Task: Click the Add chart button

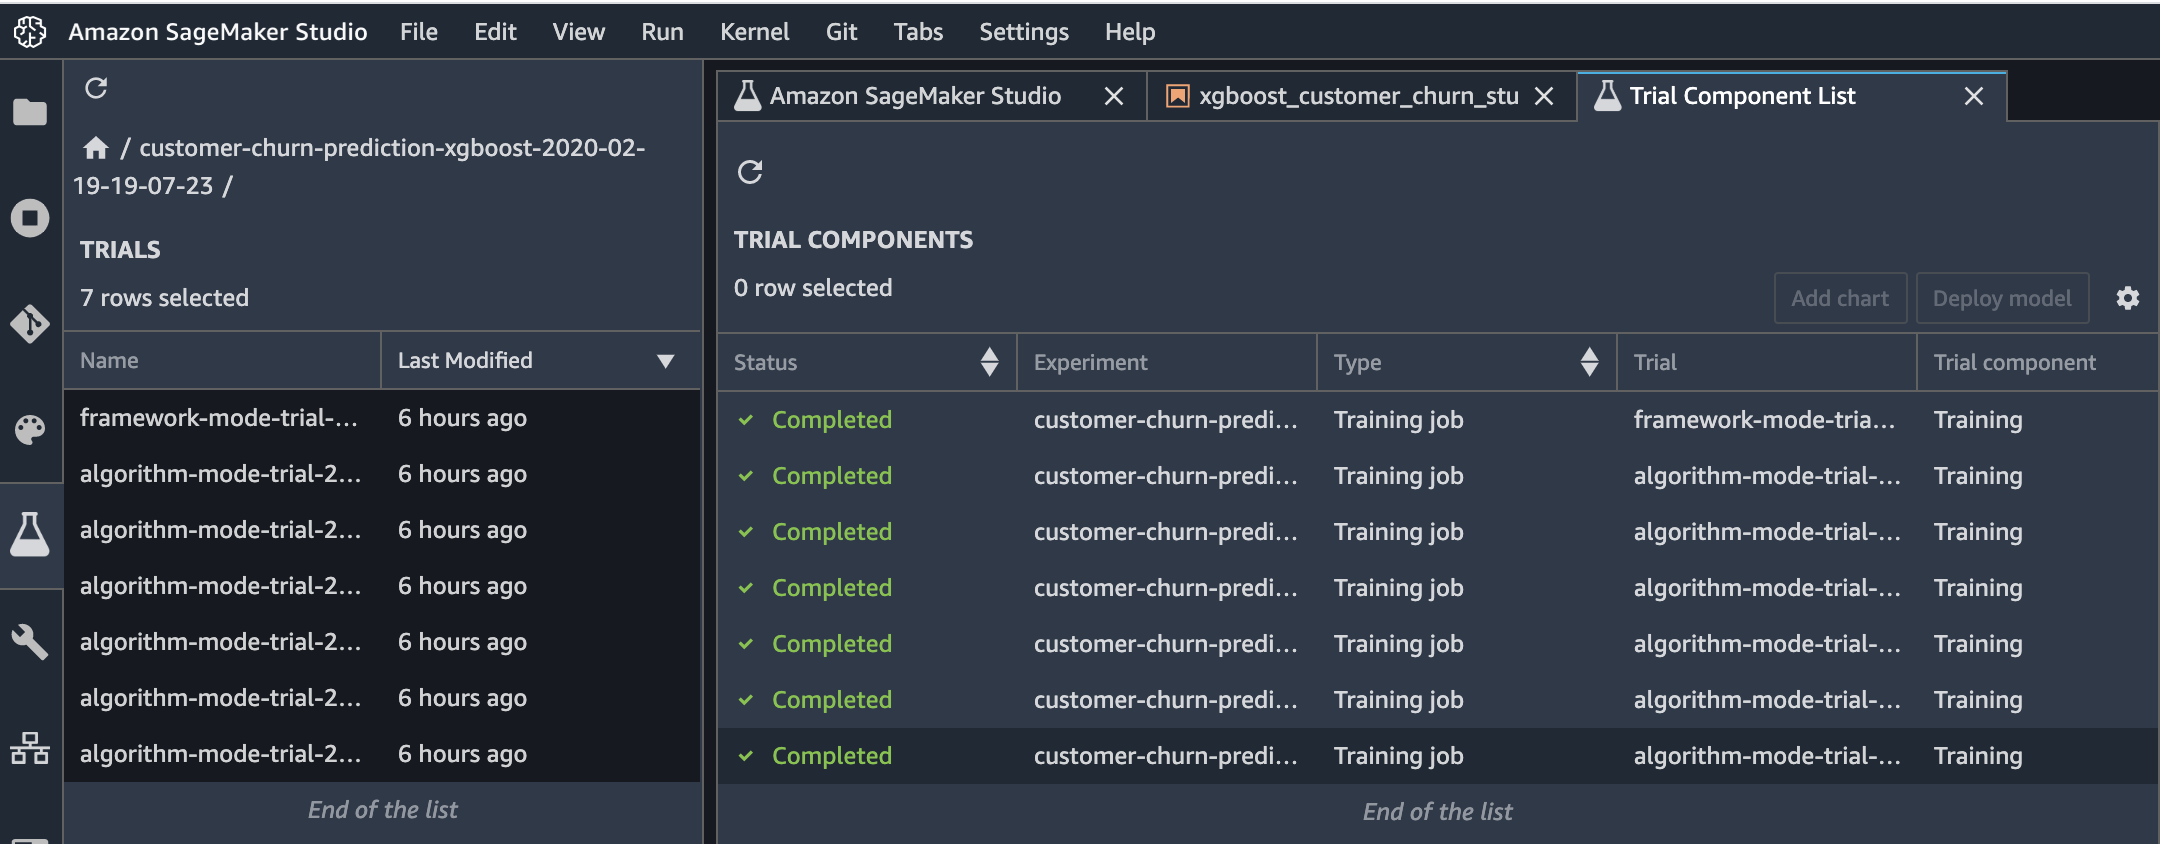Action: coord(1840,298)
